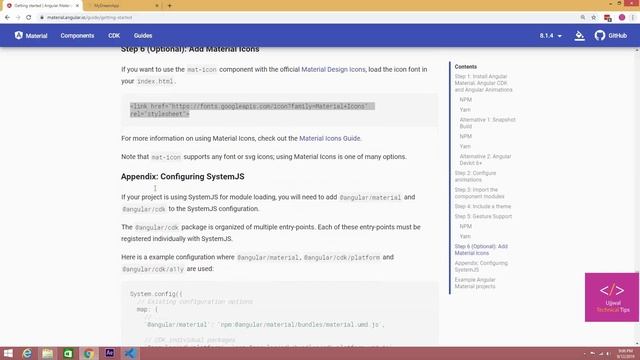Jump to Step 2: Configure animations in Contents

pyautogui.click(x=475, y=176)
